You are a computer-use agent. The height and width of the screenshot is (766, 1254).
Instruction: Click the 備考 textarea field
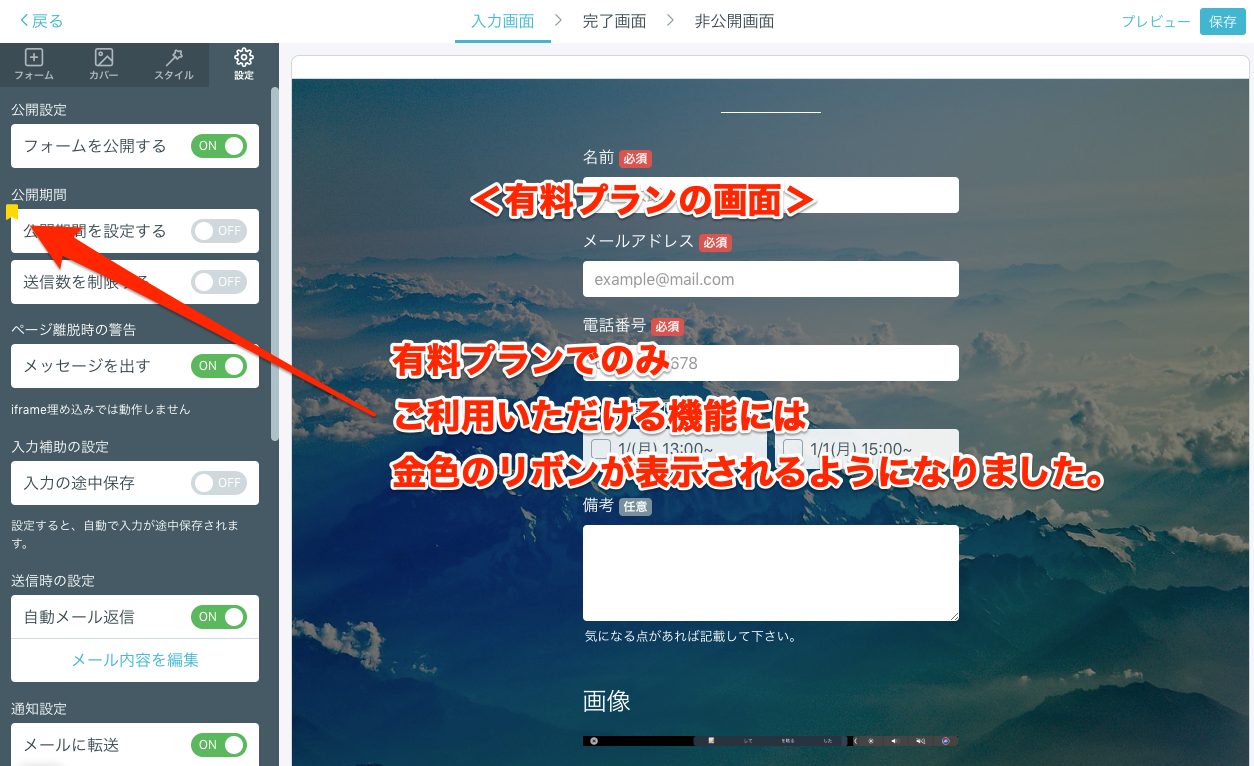[770, 573]
